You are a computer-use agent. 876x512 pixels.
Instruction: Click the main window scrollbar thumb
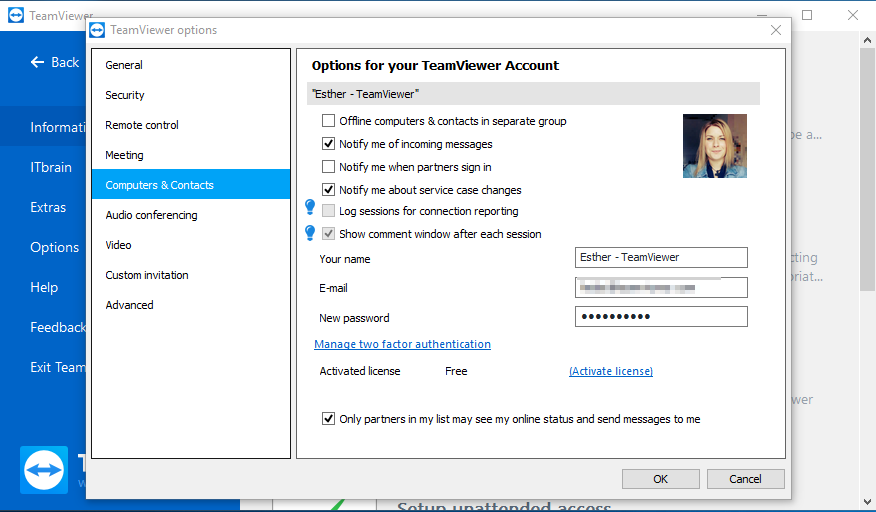[867, 170]
